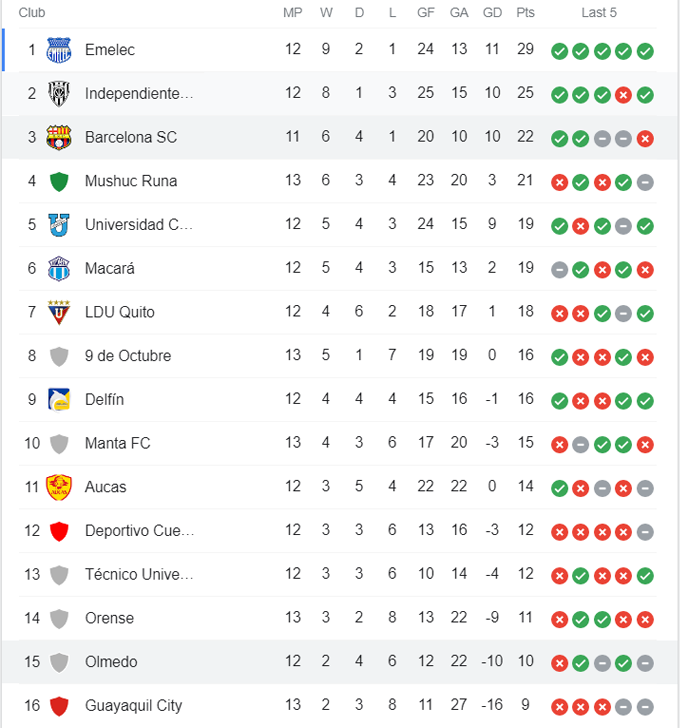Select the Orense team name
Viewport: 680px width, 728px height.
tap(109, 618)
